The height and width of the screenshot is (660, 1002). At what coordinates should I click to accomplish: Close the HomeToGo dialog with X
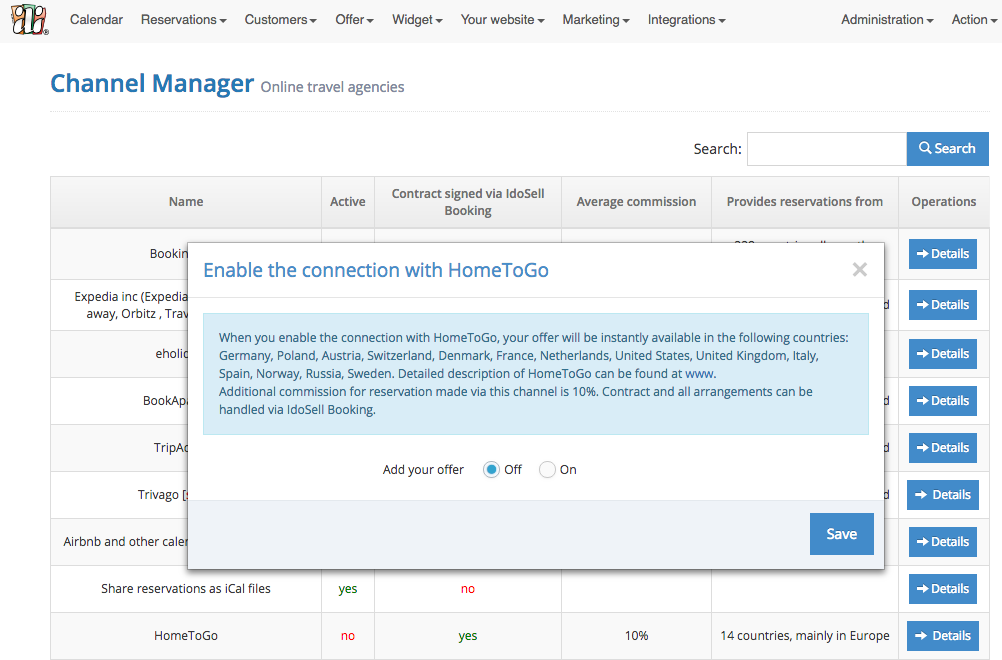[859, 269]
